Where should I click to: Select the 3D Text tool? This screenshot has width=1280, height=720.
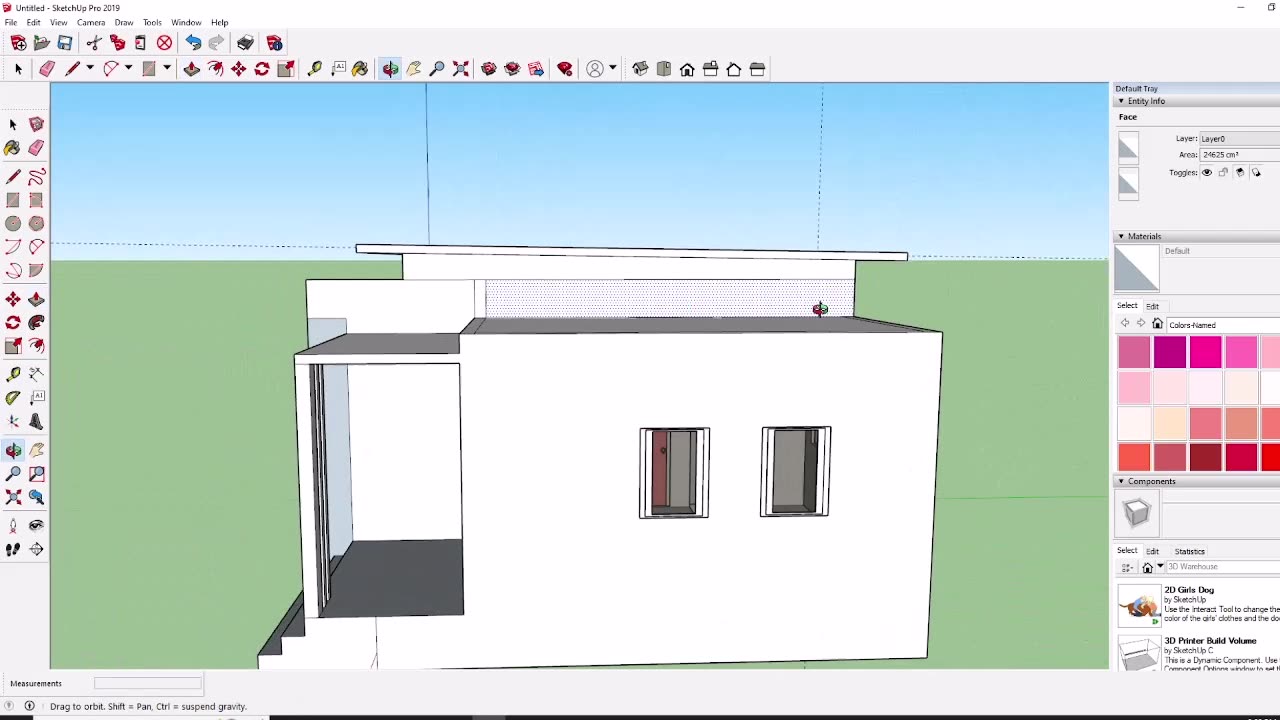point(36,421)
